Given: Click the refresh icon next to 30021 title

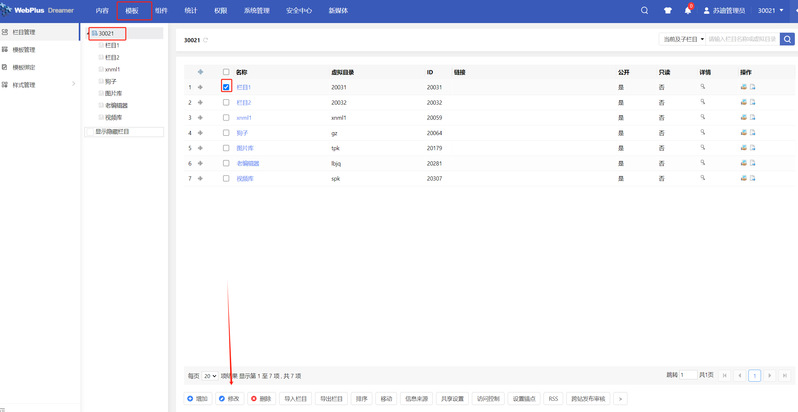Looking at the screenshot, I should 206,40.
